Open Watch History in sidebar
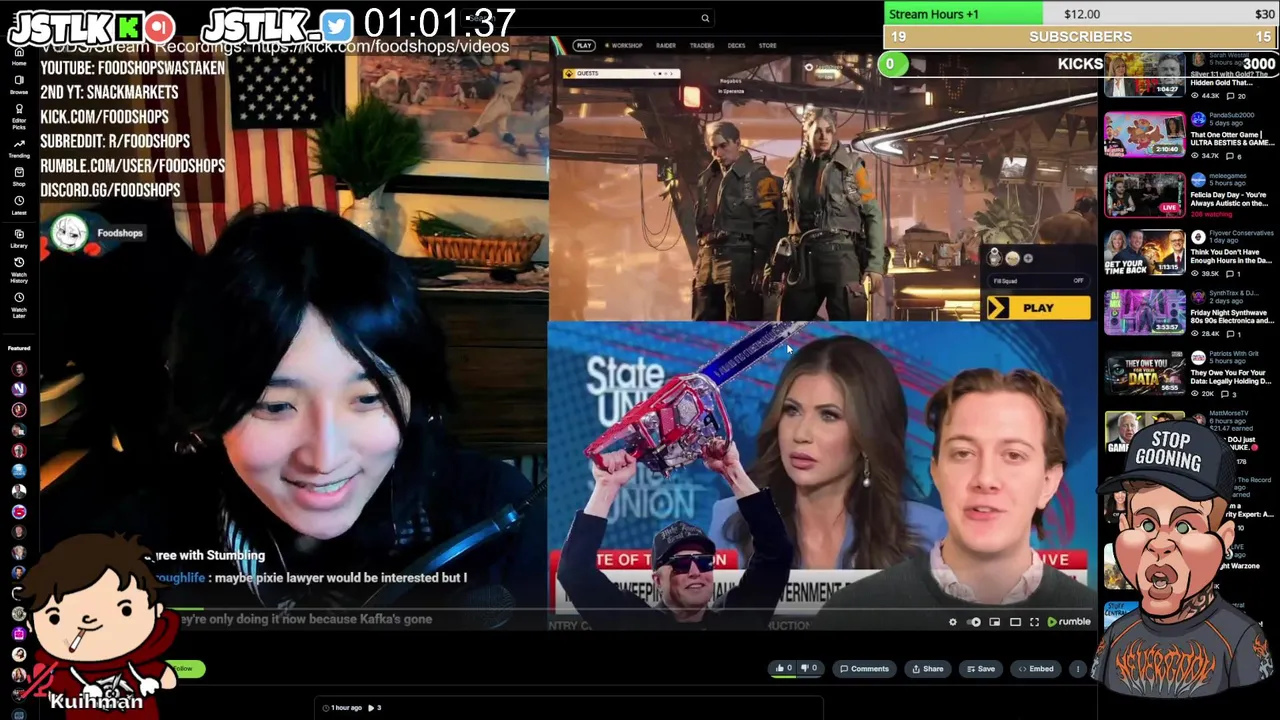Viewport: 1280px width, 720px height. (19, 272)
